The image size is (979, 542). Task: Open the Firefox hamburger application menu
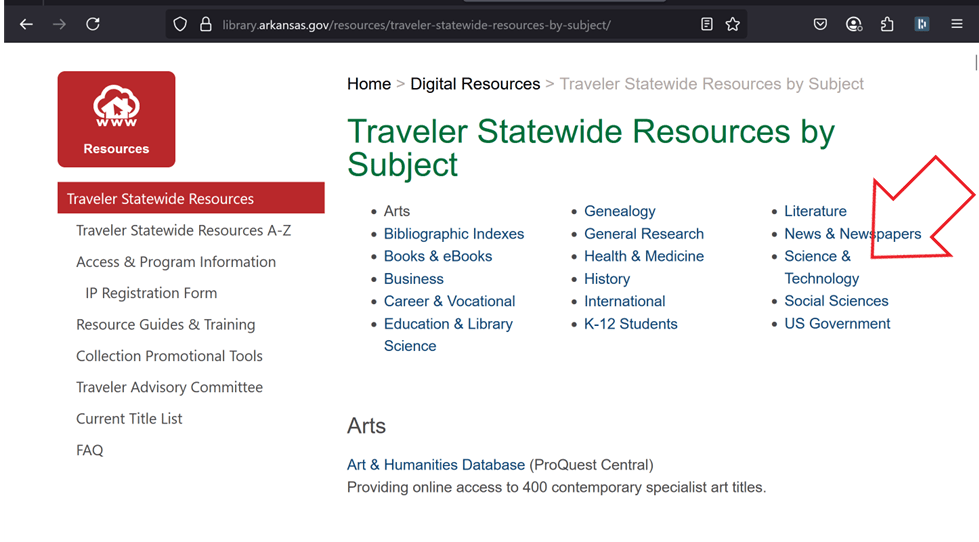[956, 24]
